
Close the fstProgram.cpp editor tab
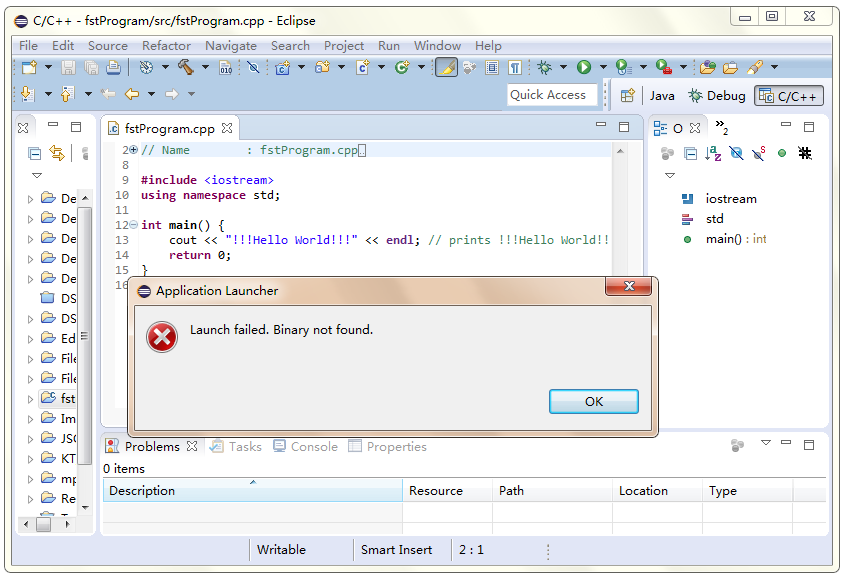(x=227, y=128)
